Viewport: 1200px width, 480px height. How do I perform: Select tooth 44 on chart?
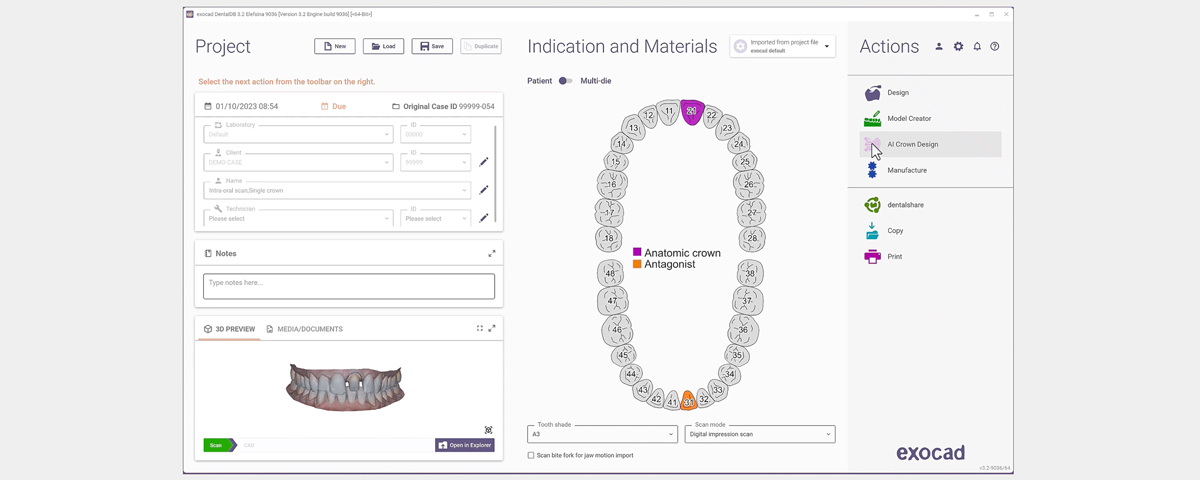tap(631, 374)
